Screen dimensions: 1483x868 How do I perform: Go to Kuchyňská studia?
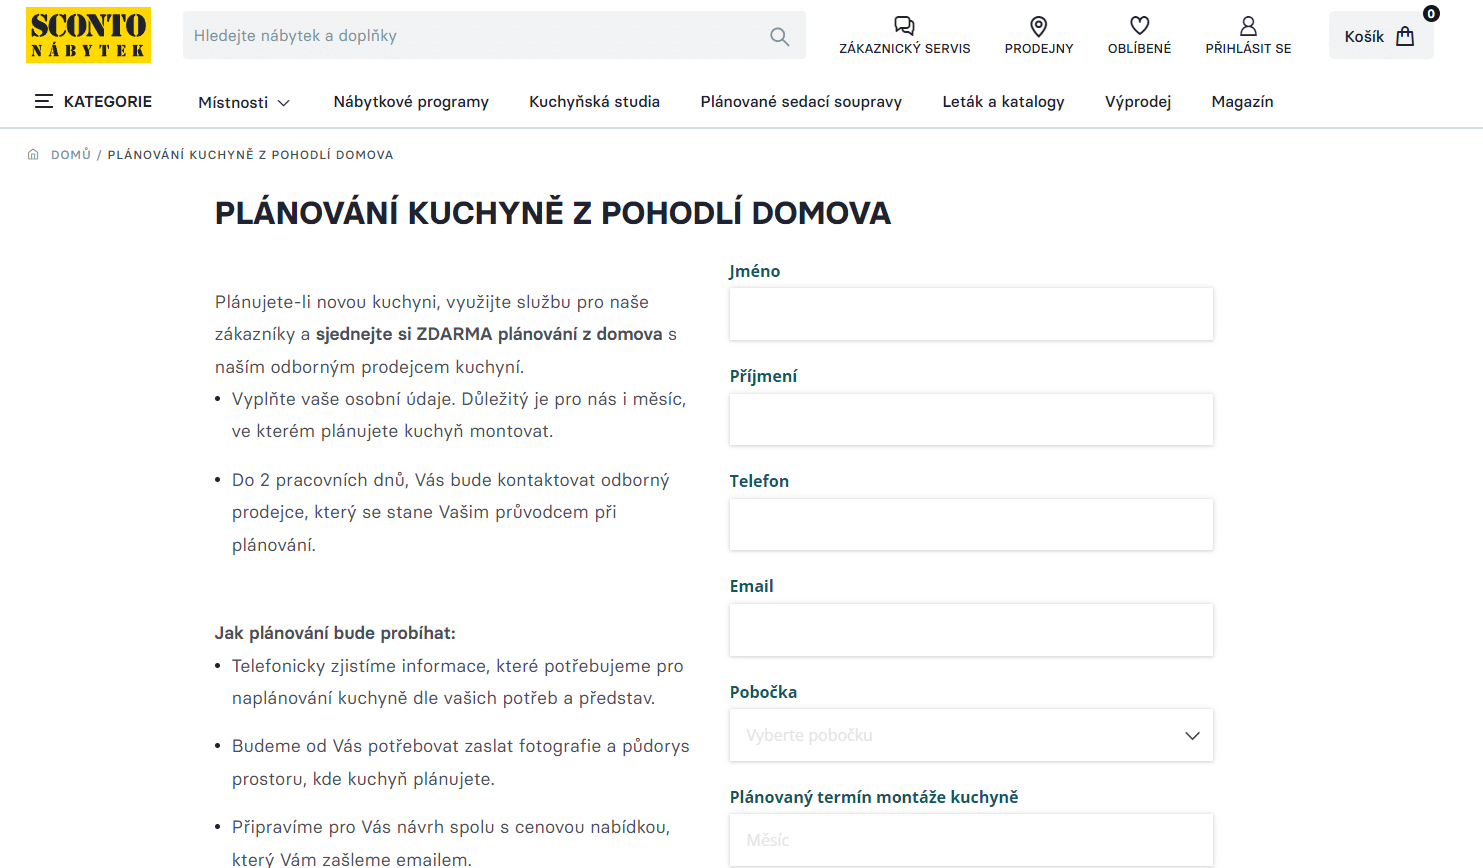[594, 102]
